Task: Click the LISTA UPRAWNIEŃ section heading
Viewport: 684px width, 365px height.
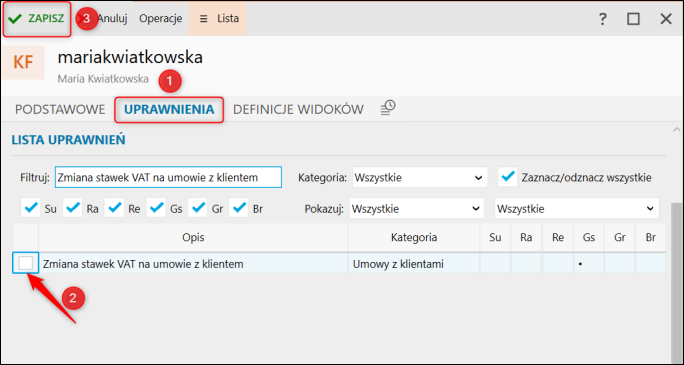Action: (x=68, y=140)
